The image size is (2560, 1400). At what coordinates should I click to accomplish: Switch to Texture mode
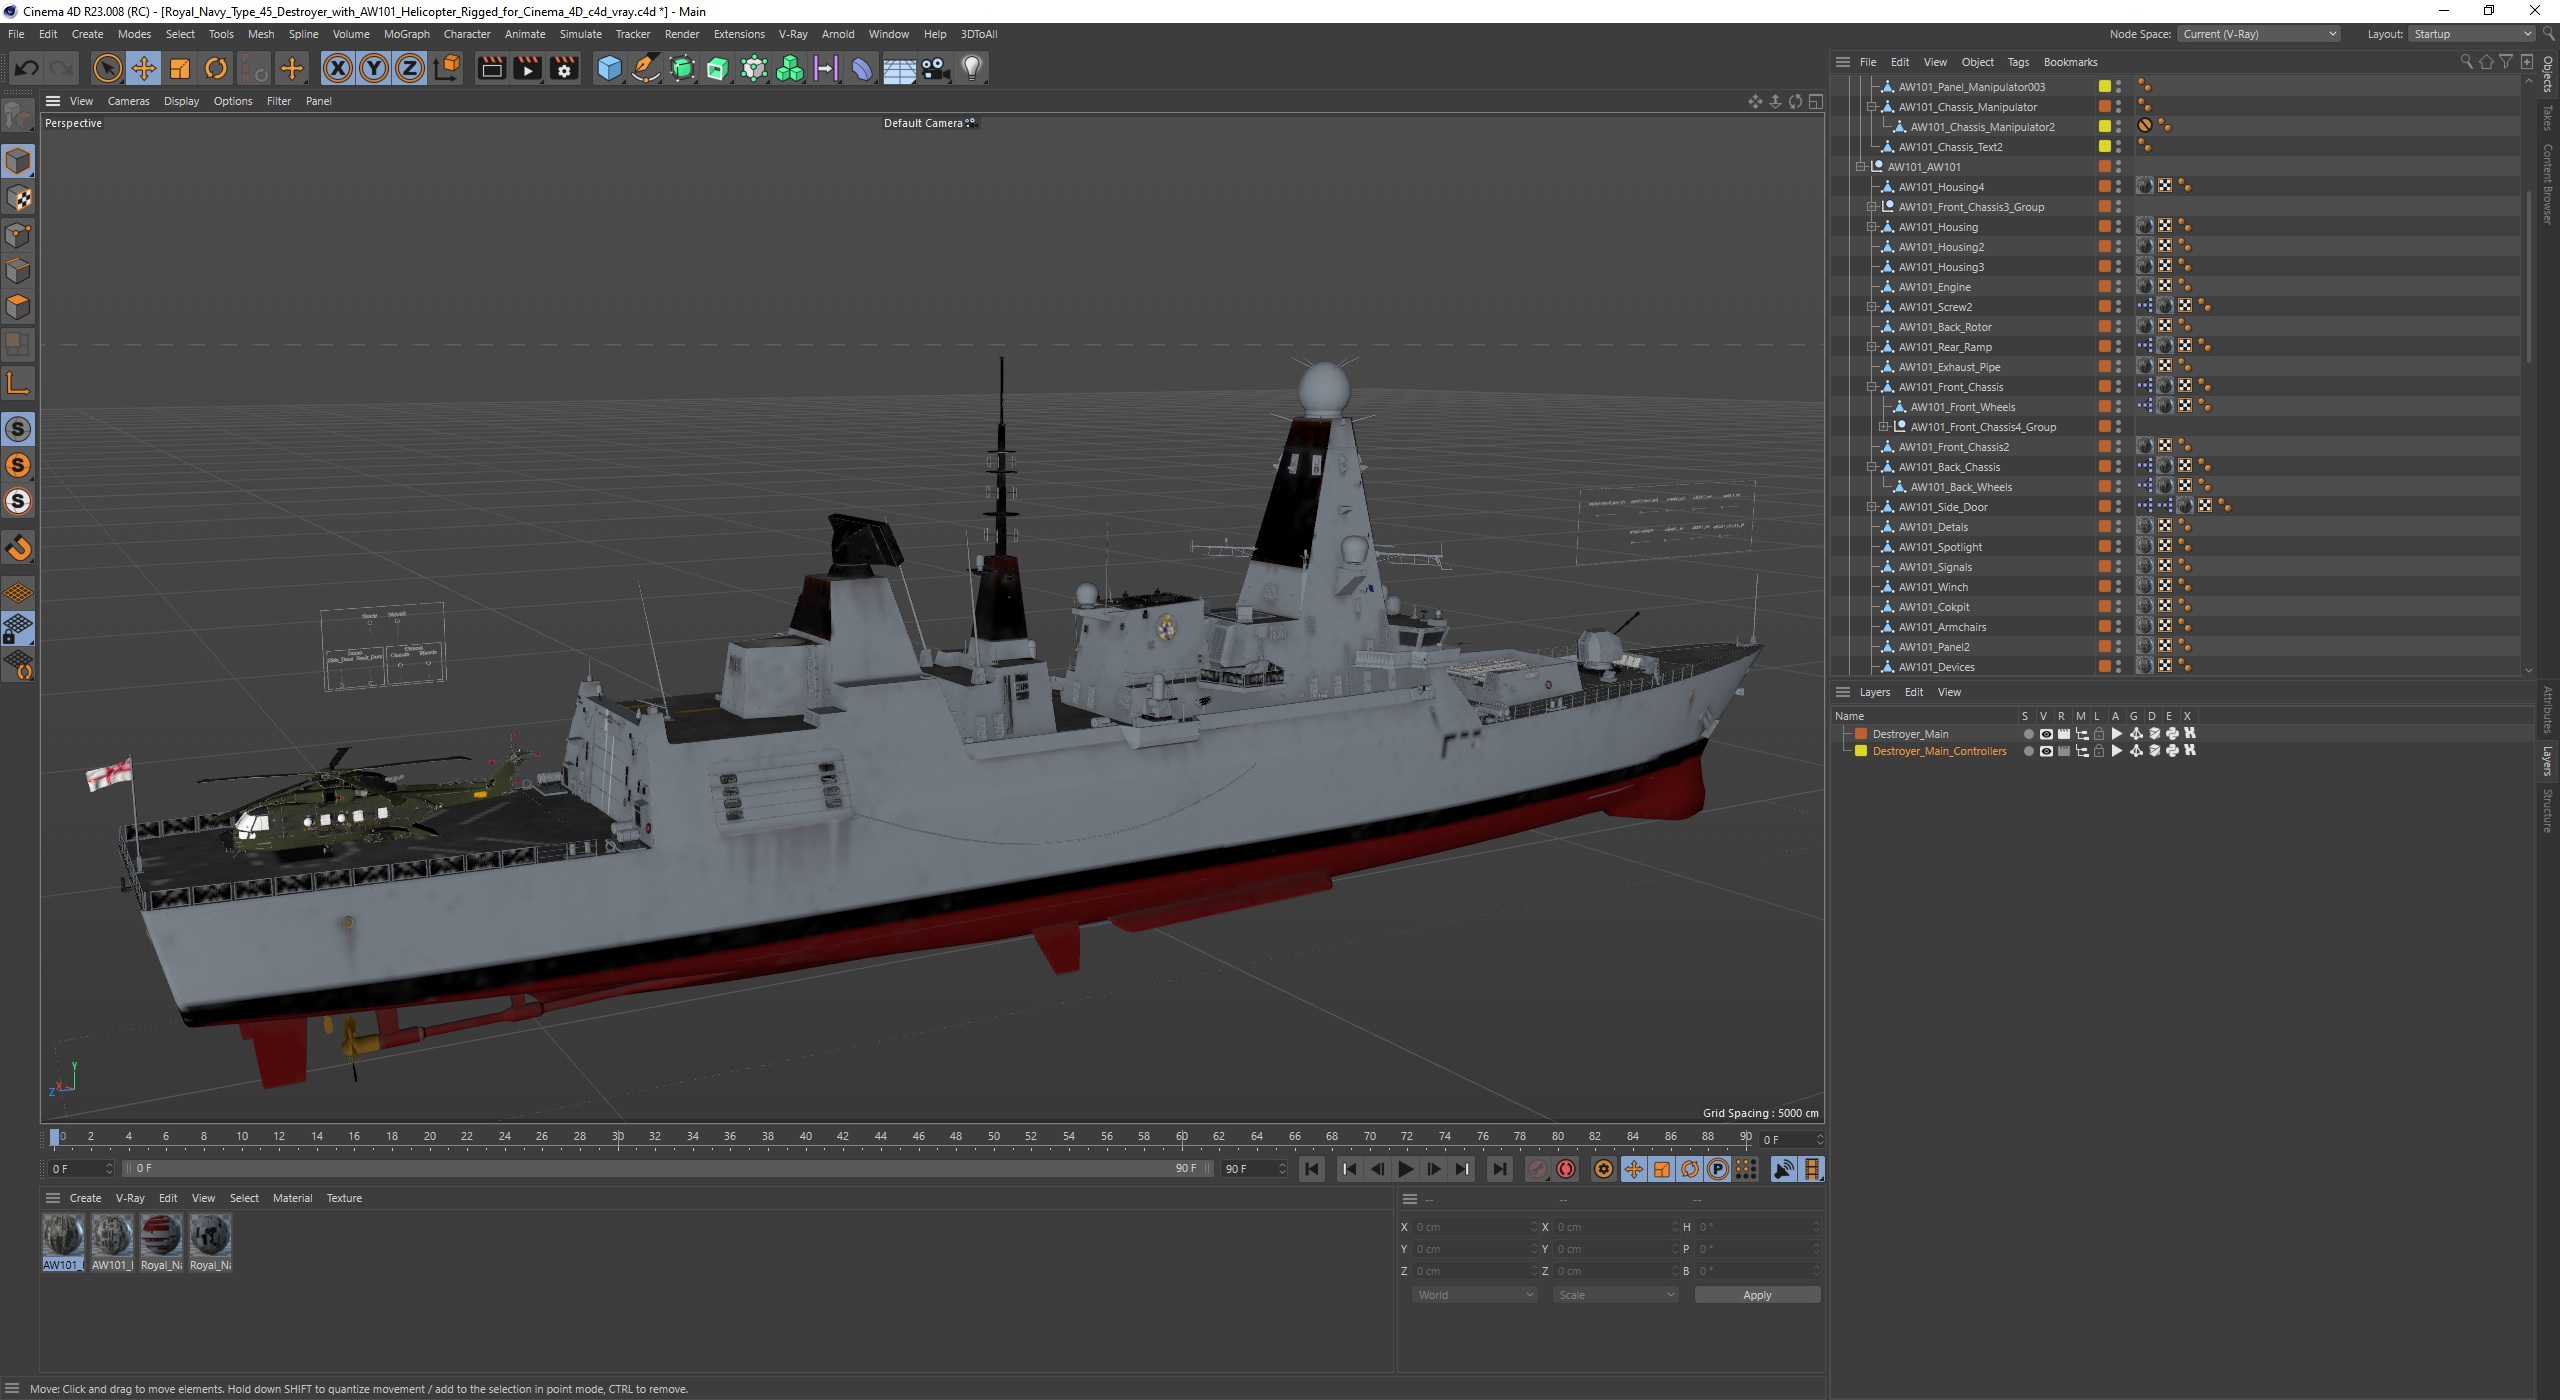pos(18,198)
